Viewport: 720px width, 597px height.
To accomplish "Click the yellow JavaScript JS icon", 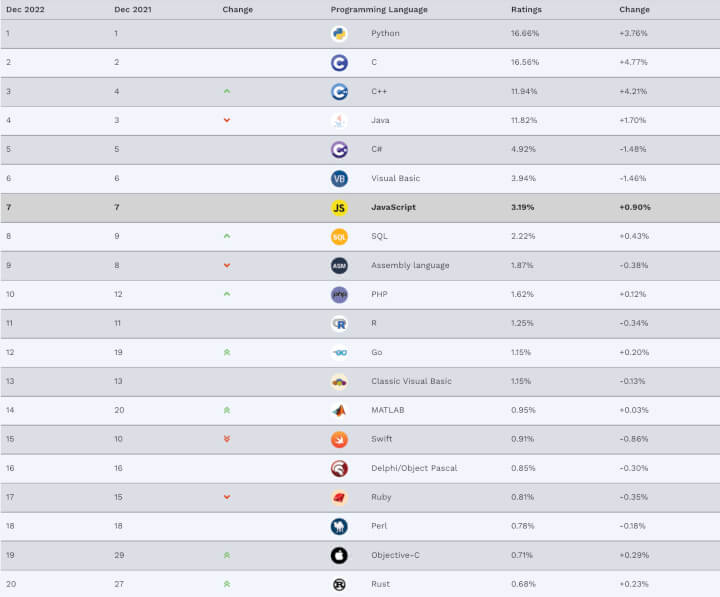I will click(x=339, y=207).
